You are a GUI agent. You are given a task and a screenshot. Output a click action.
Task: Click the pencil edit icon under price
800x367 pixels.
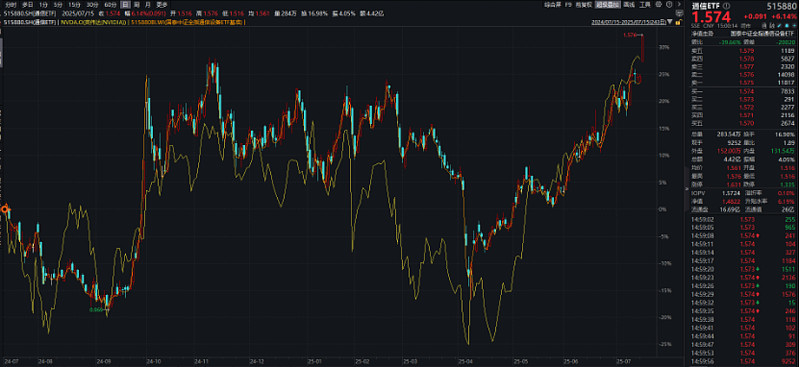click(779, 26)
